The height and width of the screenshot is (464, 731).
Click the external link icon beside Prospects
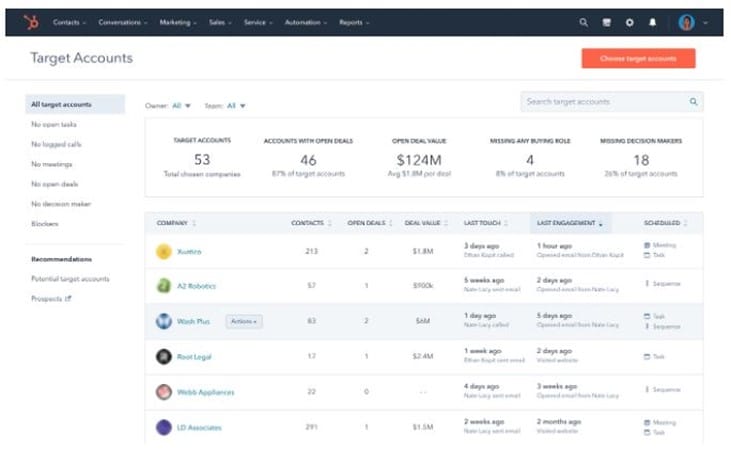point(68,298)
